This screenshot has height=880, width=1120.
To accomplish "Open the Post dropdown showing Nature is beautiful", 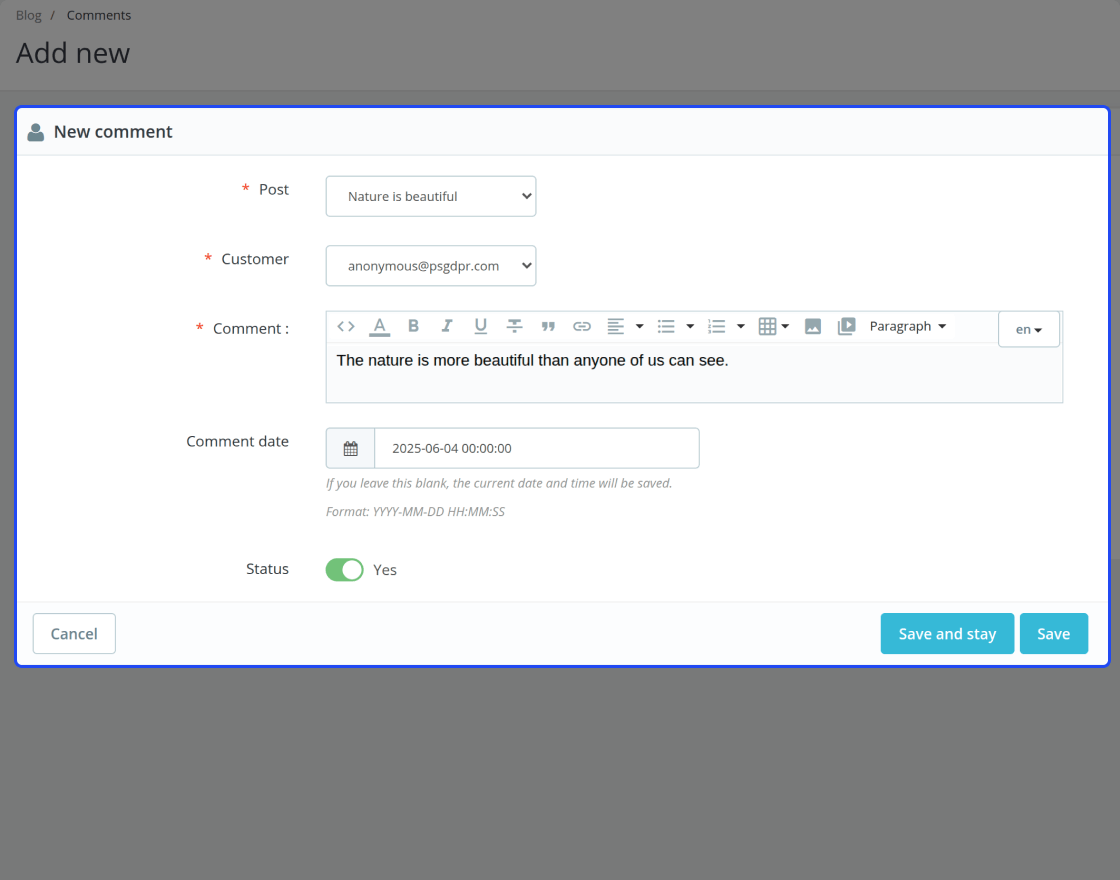I will [x=431, y=196].
